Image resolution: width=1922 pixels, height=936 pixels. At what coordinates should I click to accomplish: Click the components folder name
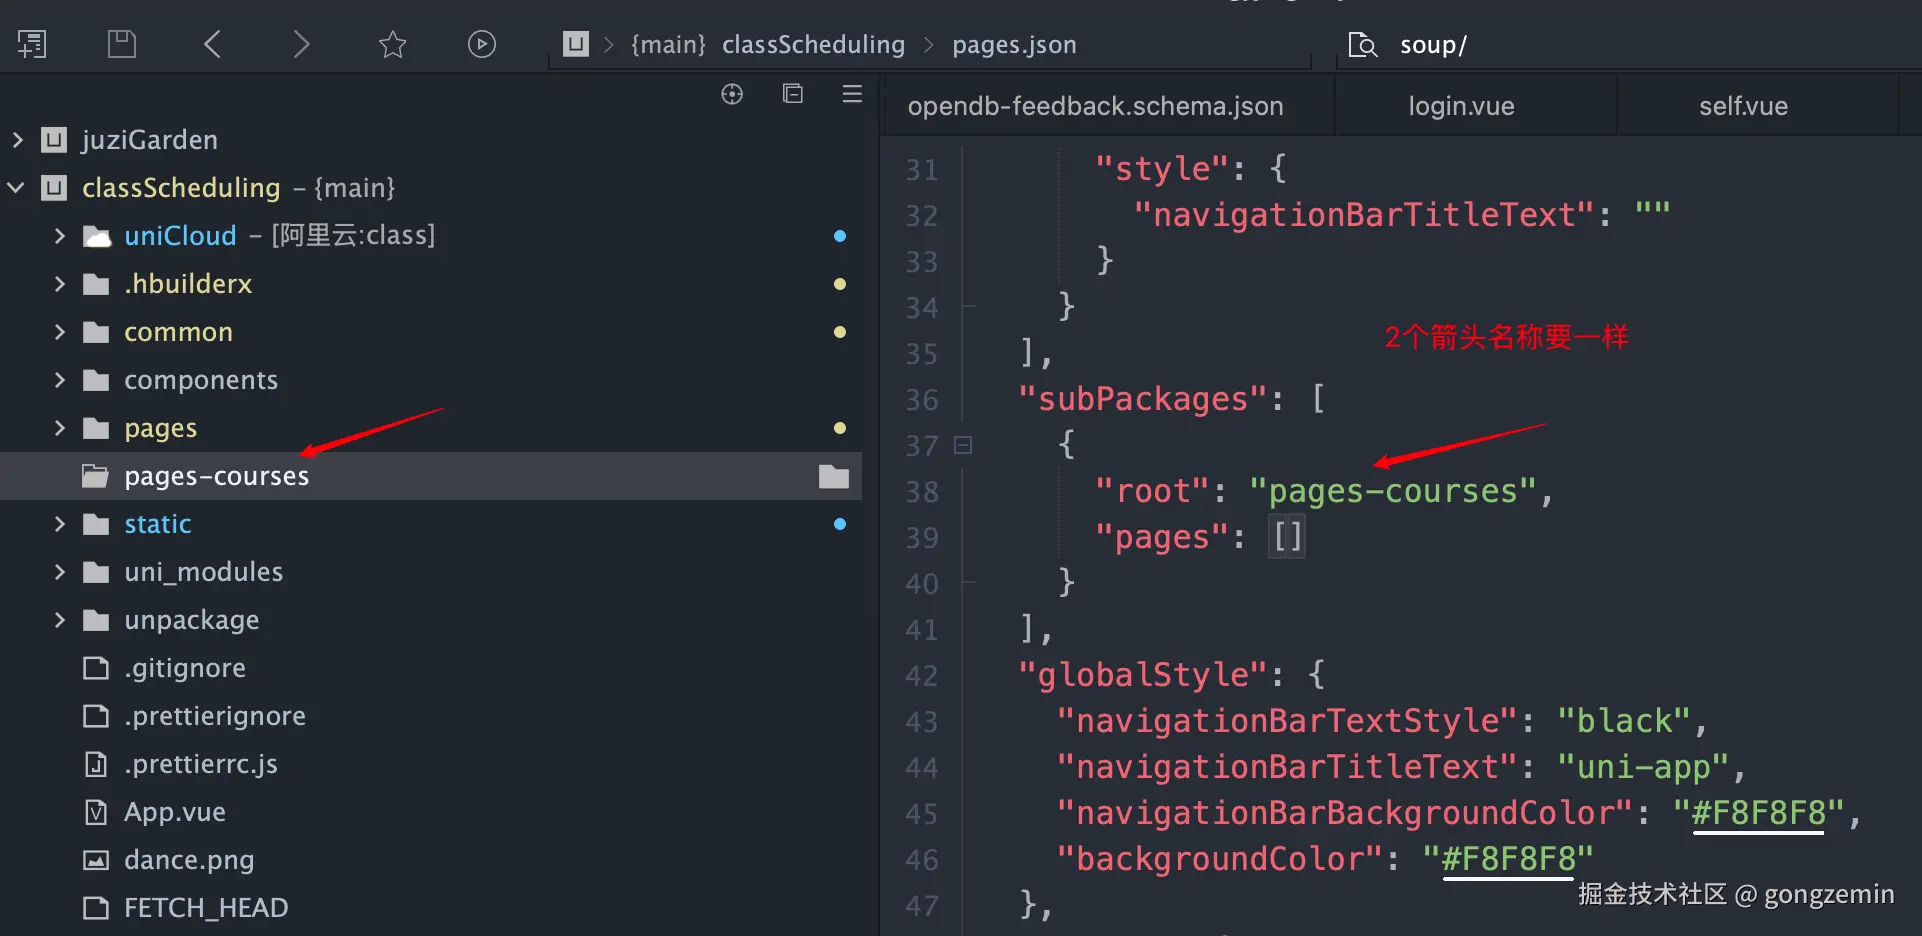coord(201,380)
